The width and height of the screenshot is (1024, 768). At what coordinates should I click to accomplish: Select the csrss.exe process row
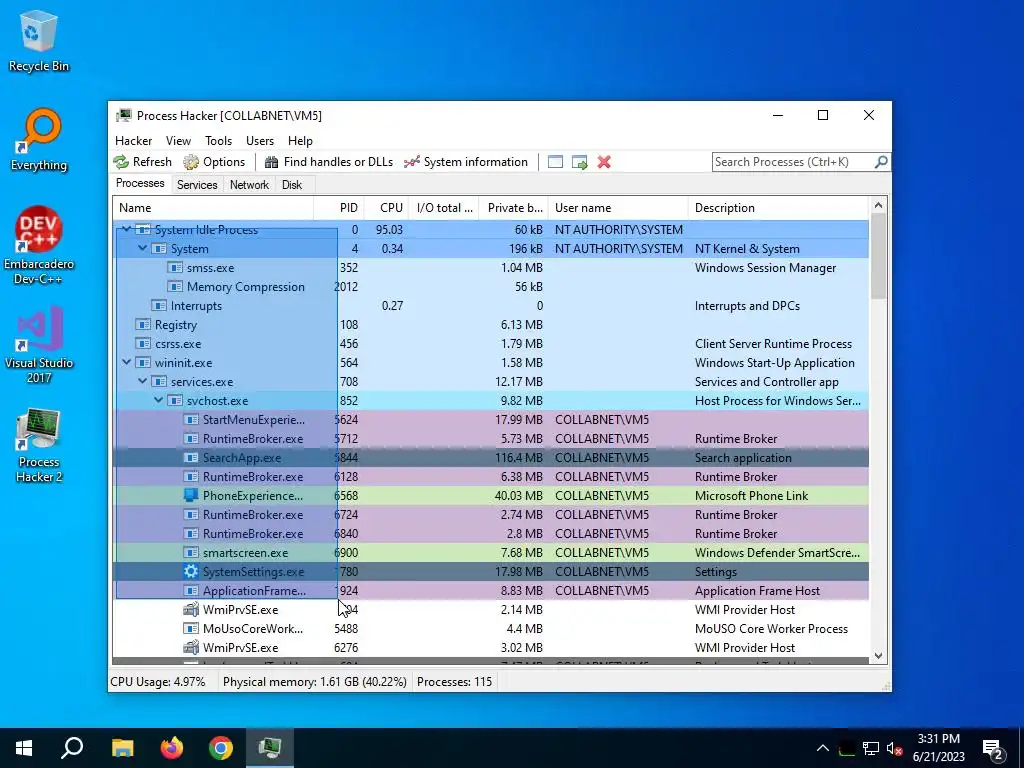click(x=491, y=344)
